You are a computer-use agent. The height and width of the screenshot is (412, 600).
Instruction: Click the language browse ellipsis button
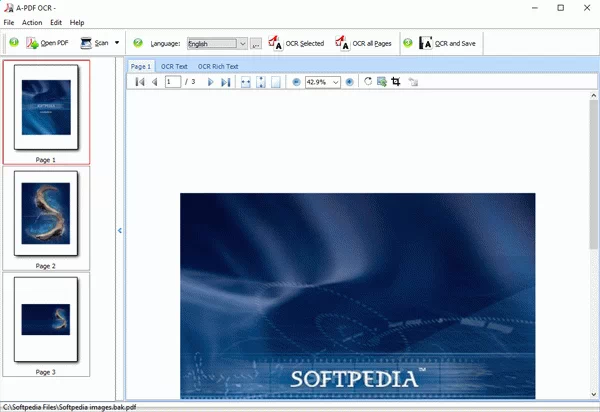point(256,44)
